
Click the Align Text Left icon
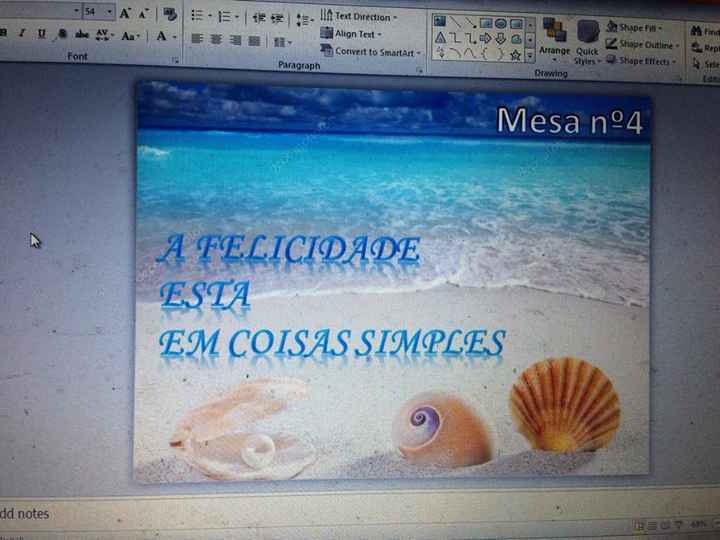coord(198,40)
